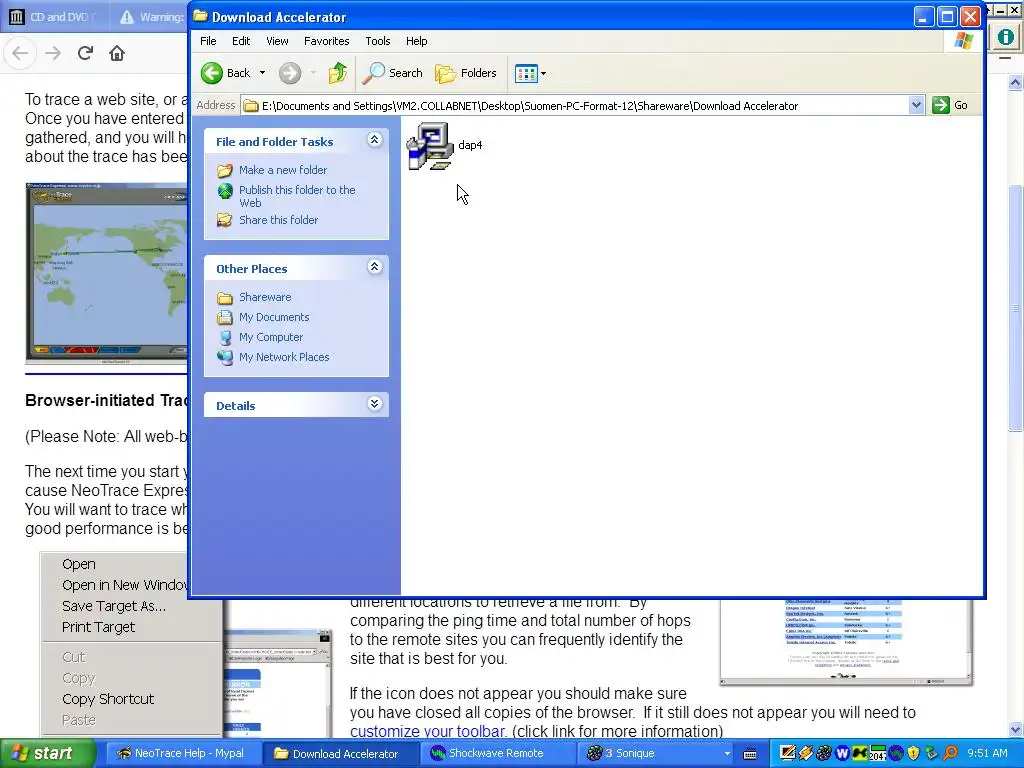Click the Go button

coord(950,105)
